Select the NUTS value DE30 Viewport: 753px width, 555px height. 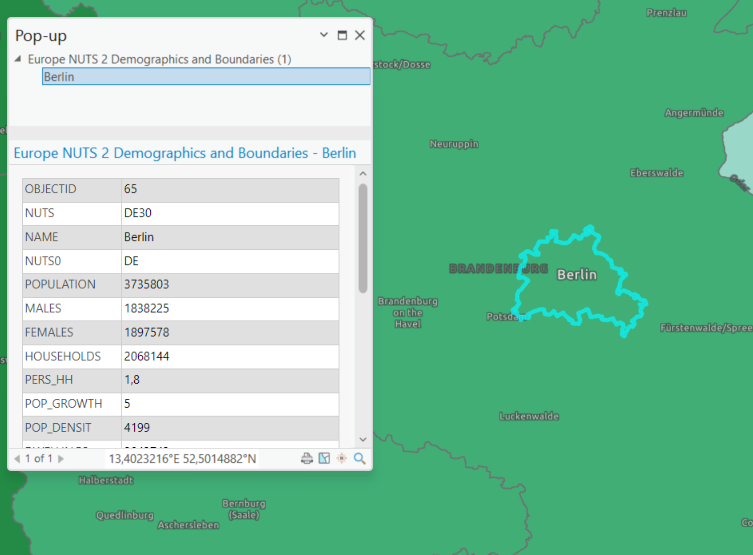[x=138, y=213]
